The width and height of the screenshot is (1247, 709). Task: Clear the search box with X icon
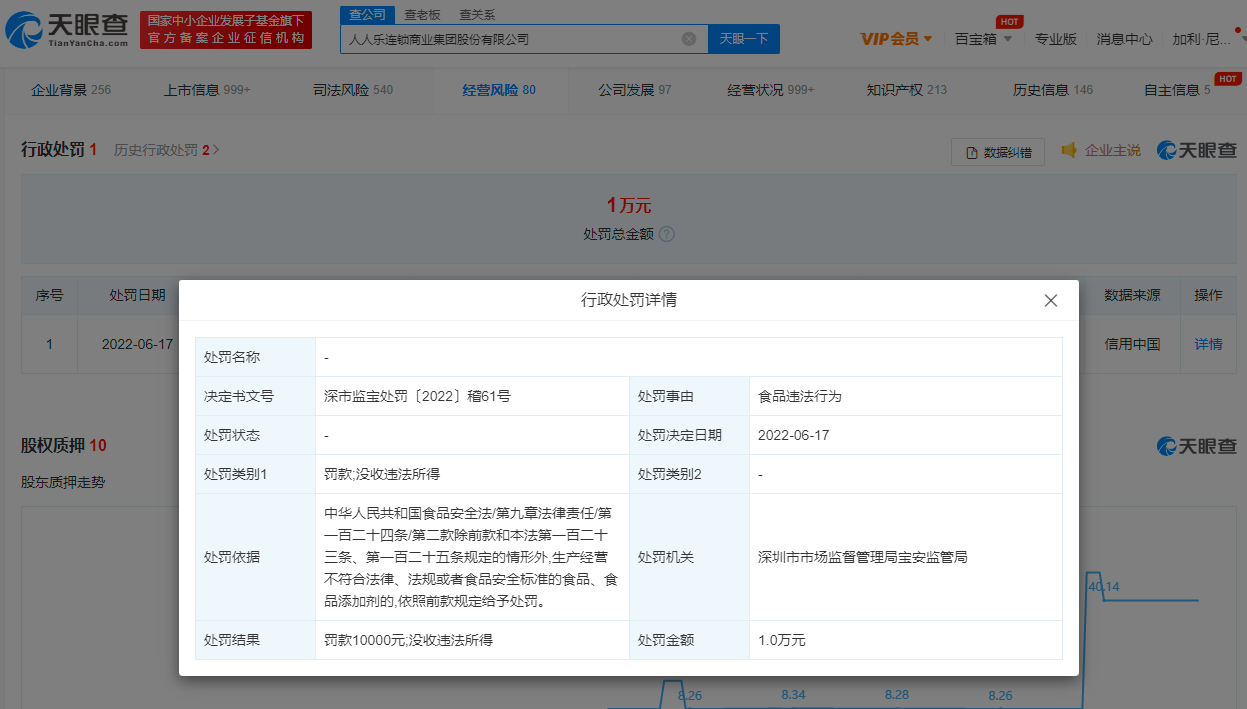689,39
